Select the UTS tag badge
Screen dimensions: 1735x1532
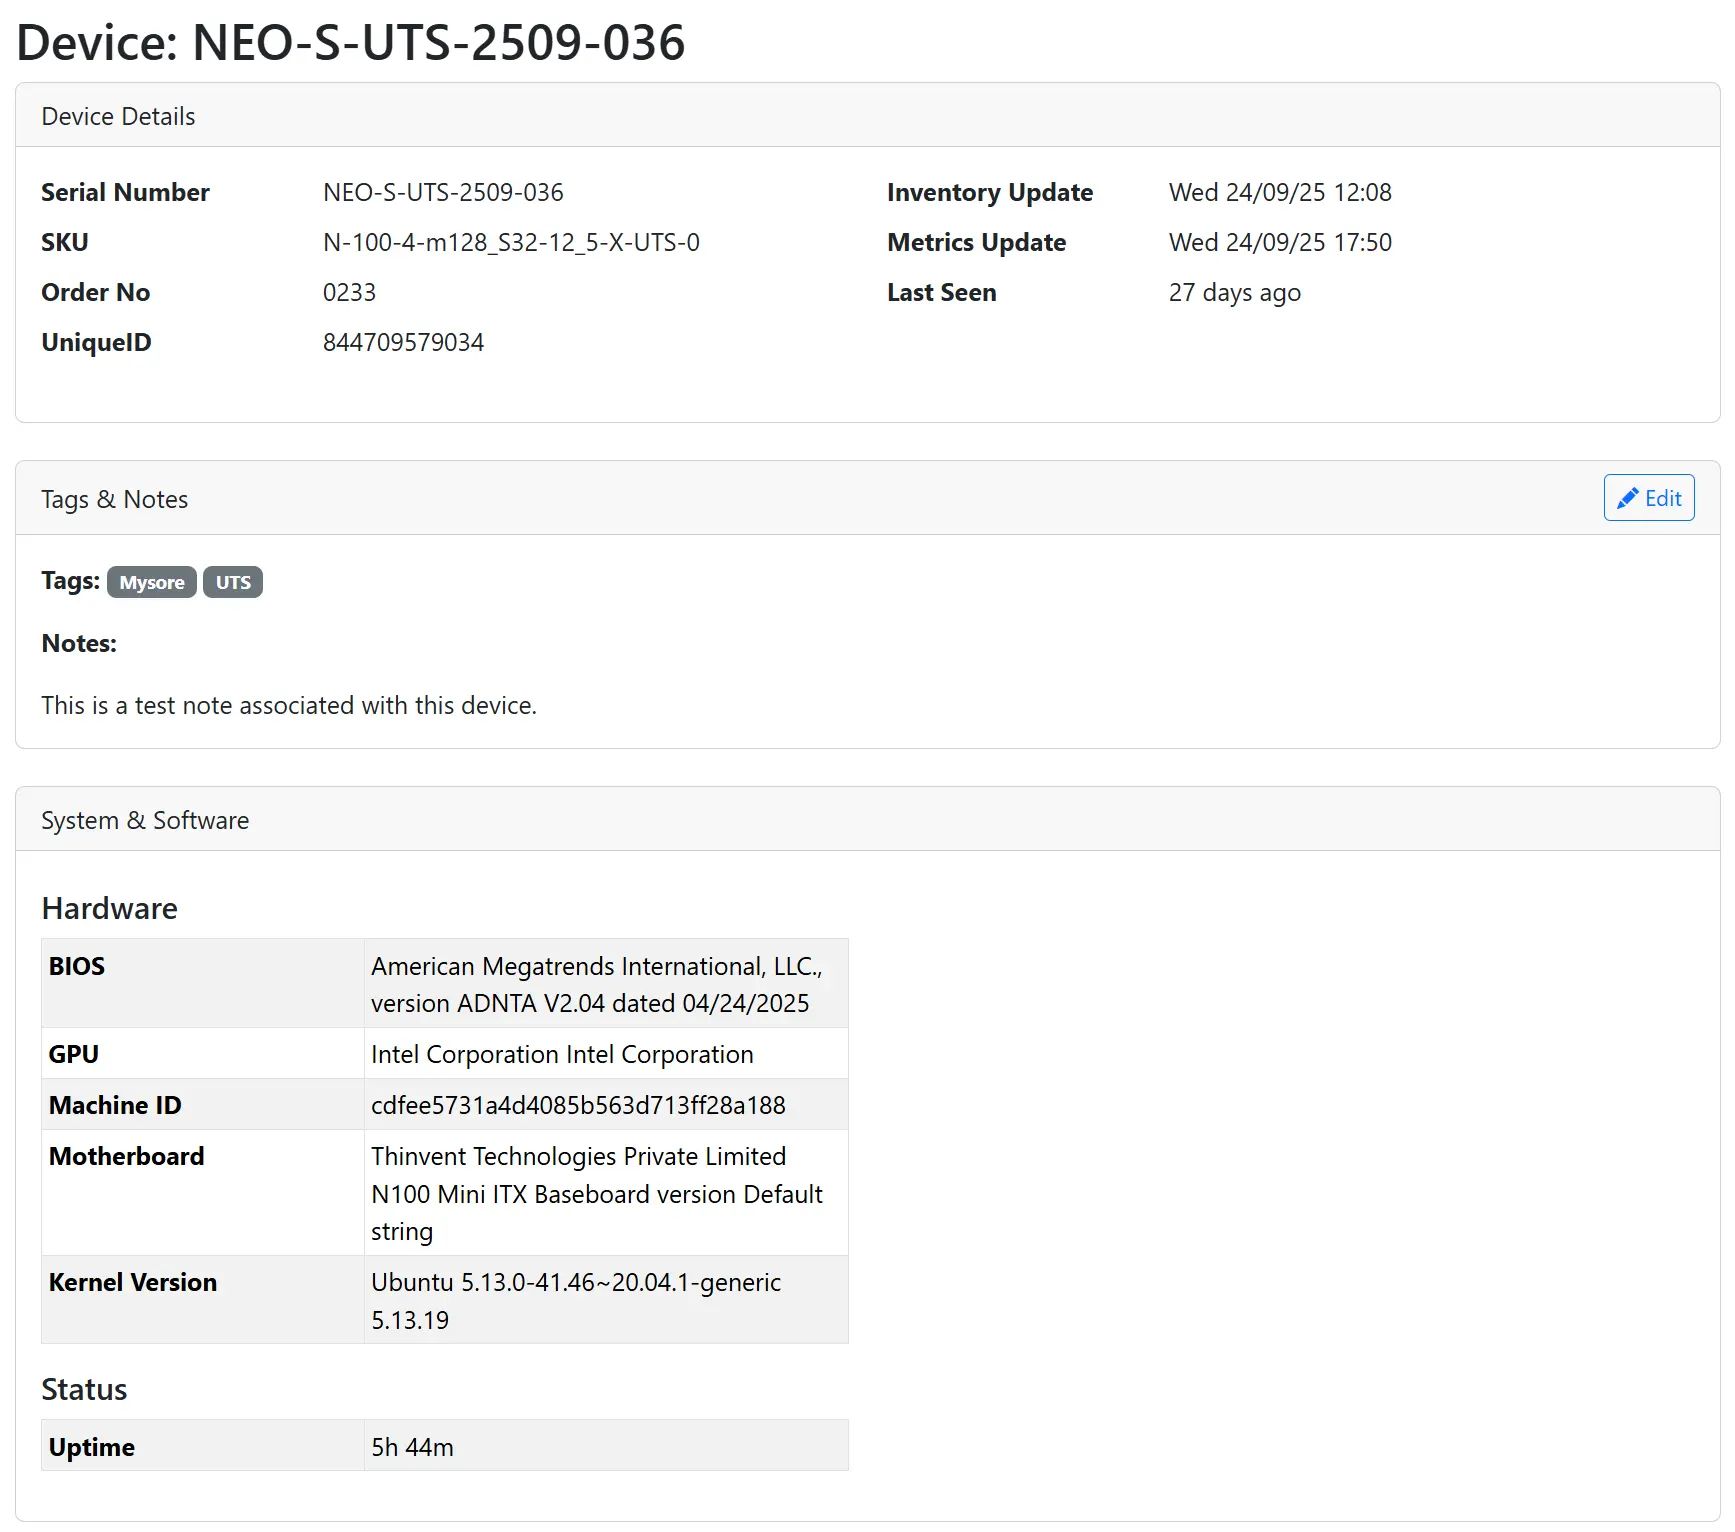click(x=233, y=582)
